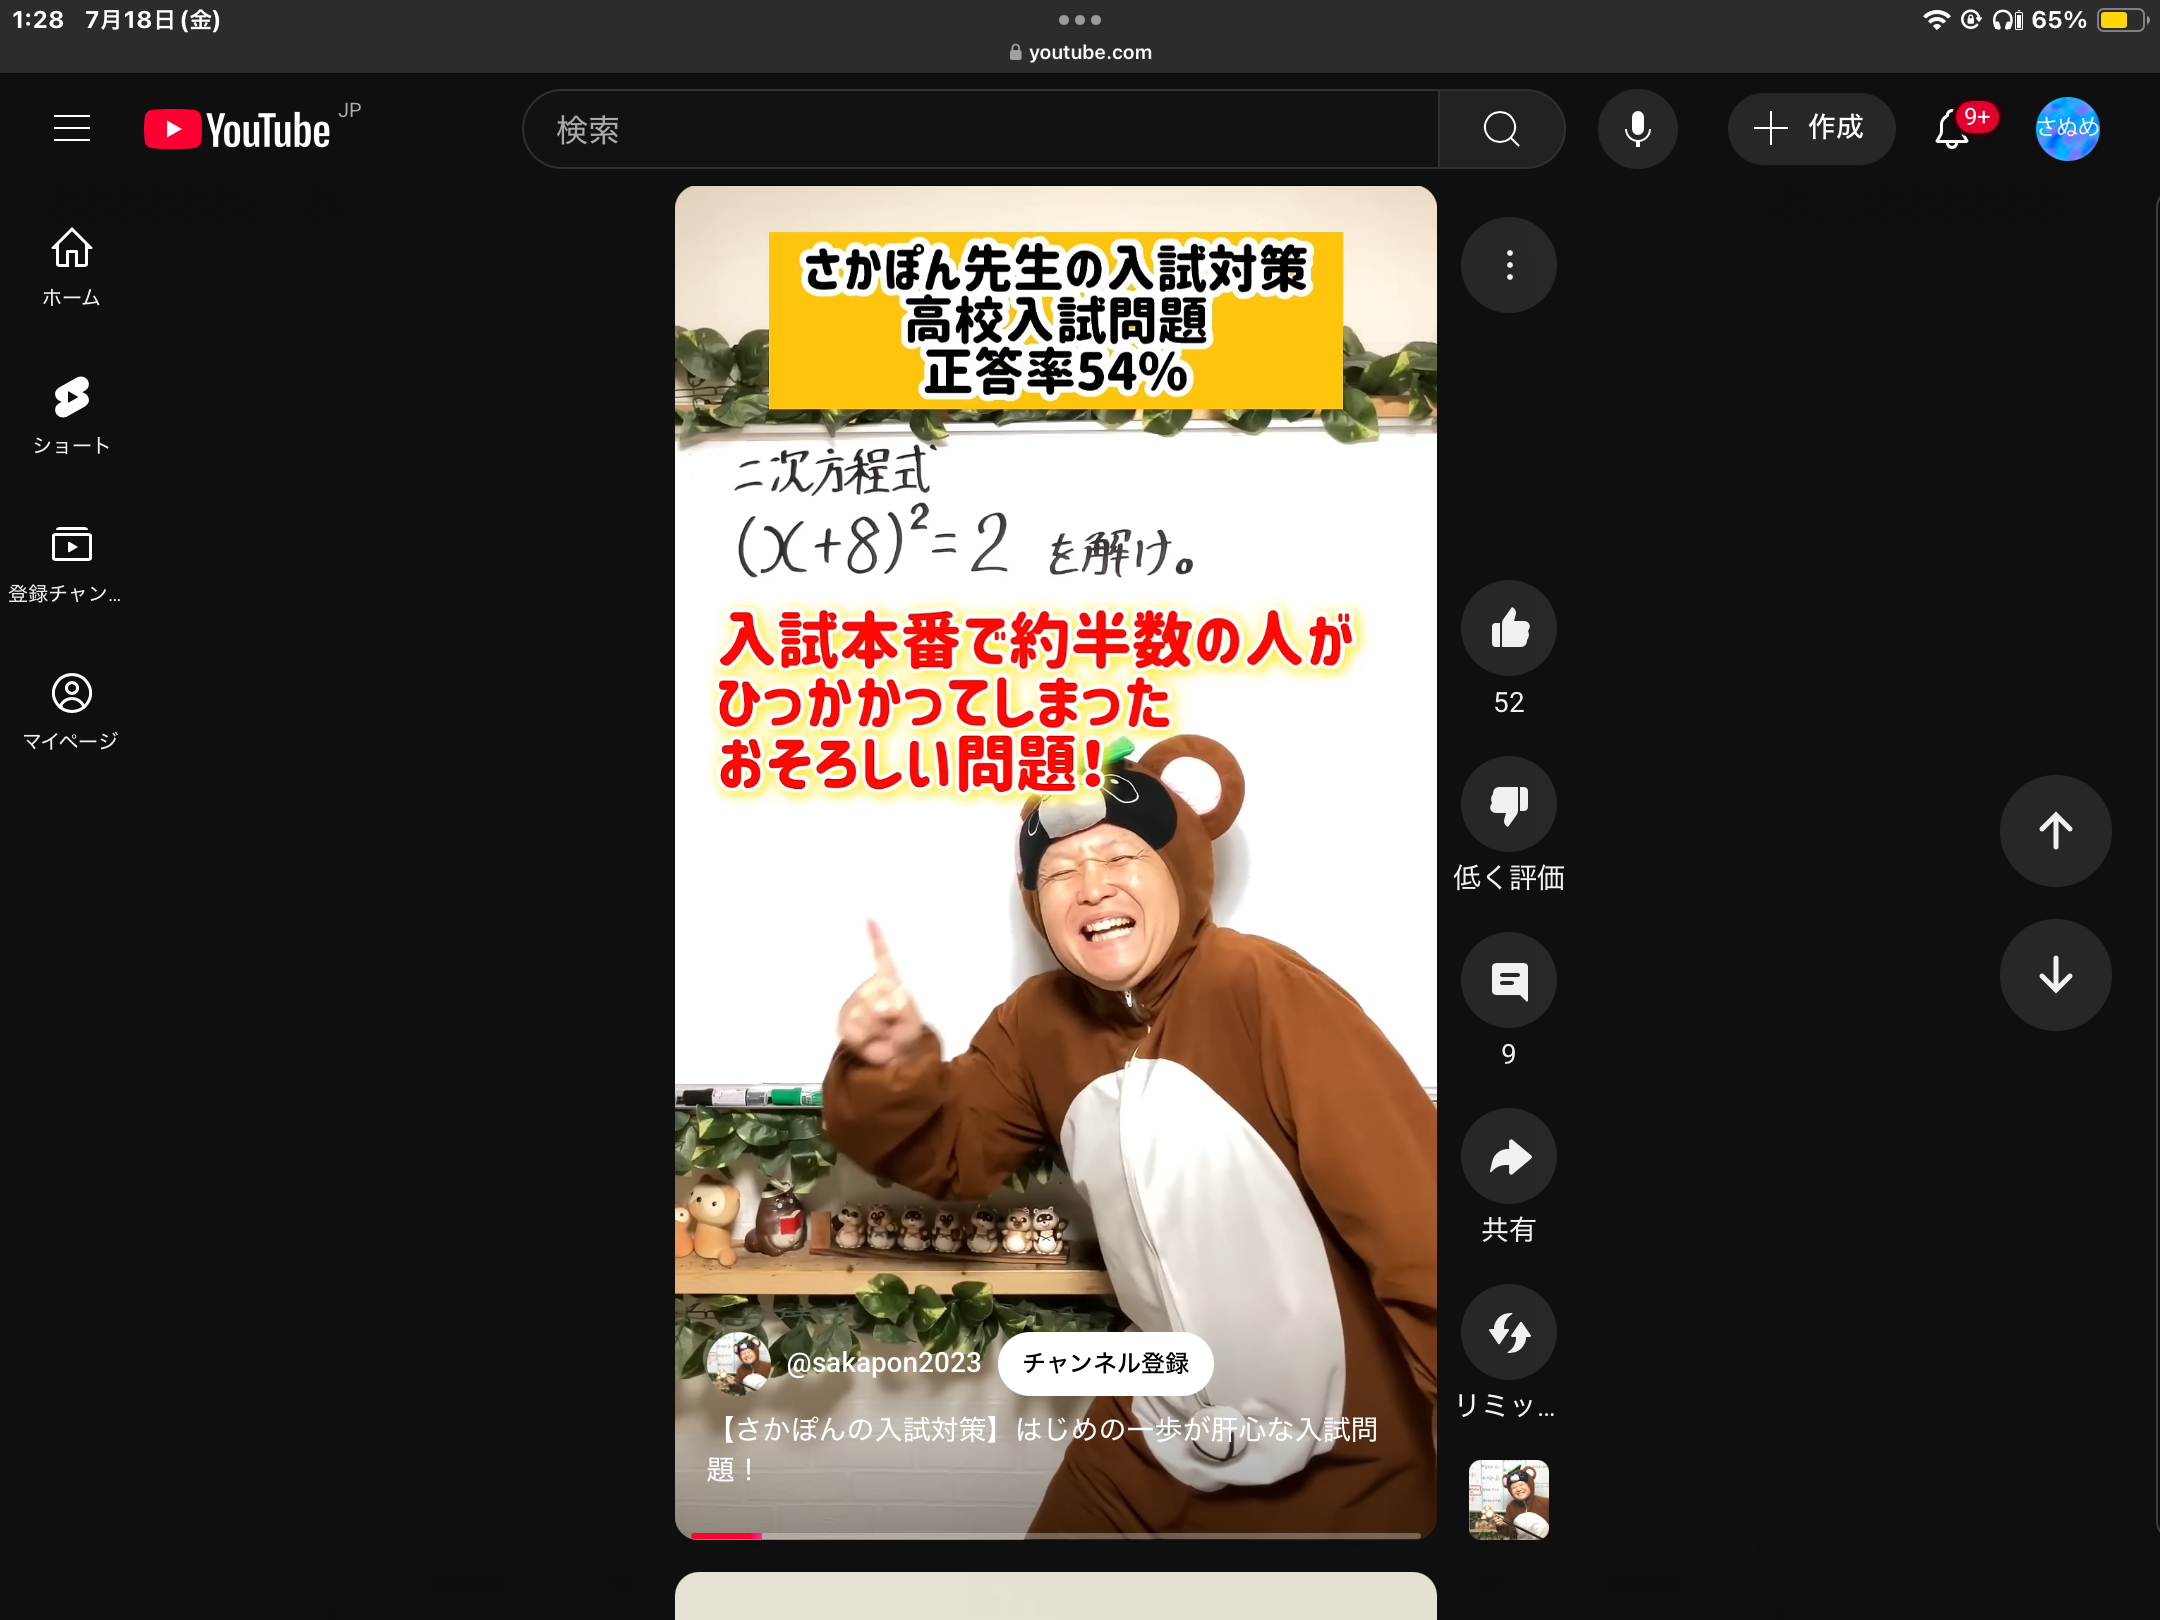Go to next Short with down arrow
The image size is (2160, 1620).
pyautogui.click(x=2055, y=975)
